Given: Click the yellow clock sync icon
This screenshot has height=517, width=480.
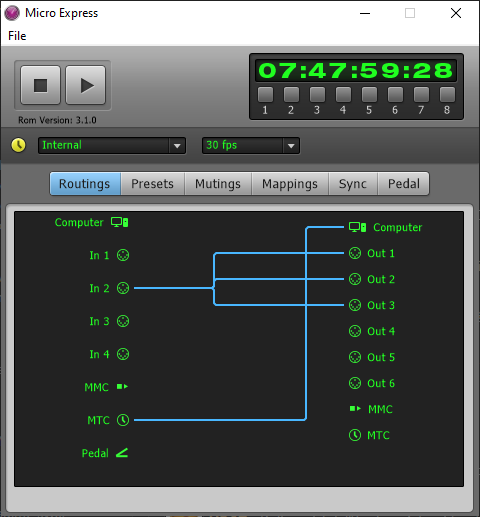Looking at the screenshot, I should click(x=18, y=145).
